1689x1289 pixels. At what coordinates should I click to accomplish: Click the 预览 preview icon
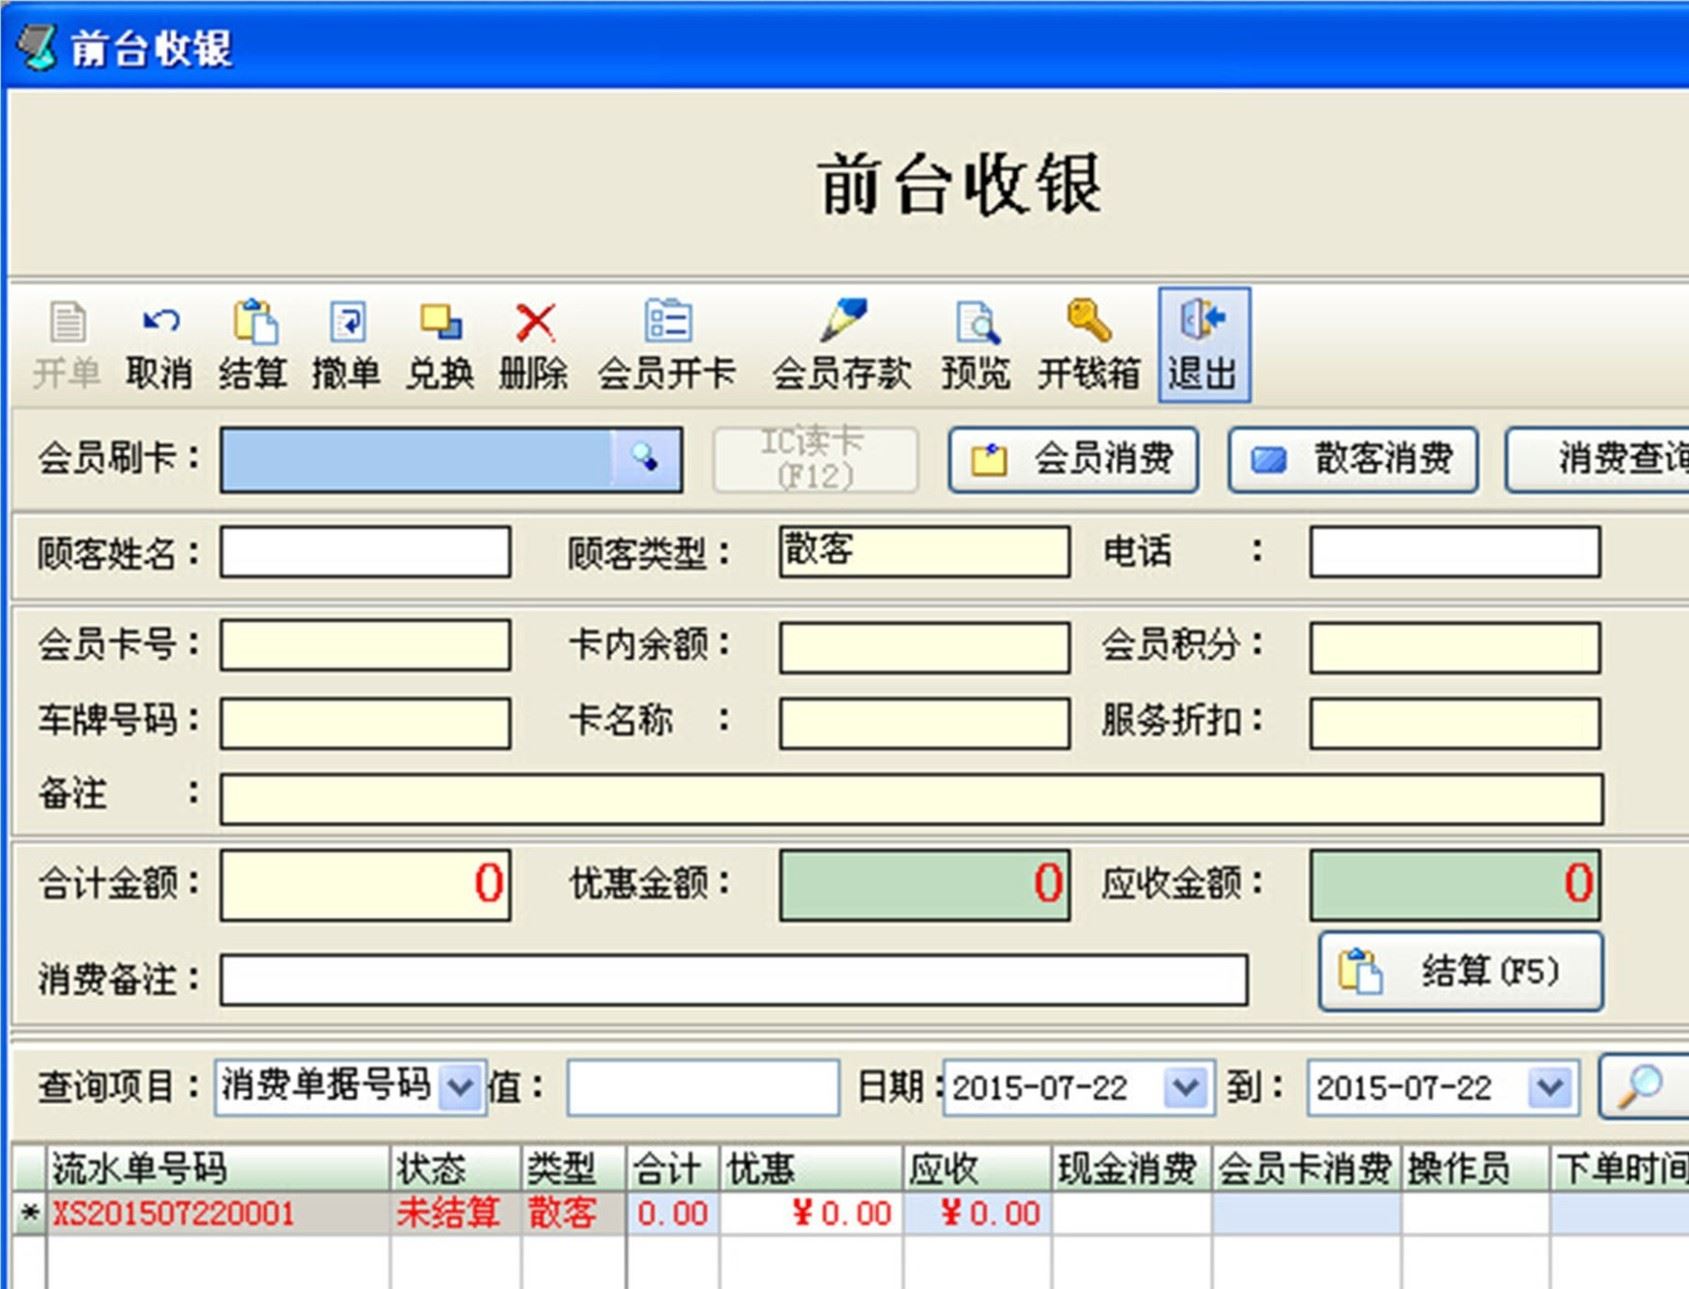975,322
